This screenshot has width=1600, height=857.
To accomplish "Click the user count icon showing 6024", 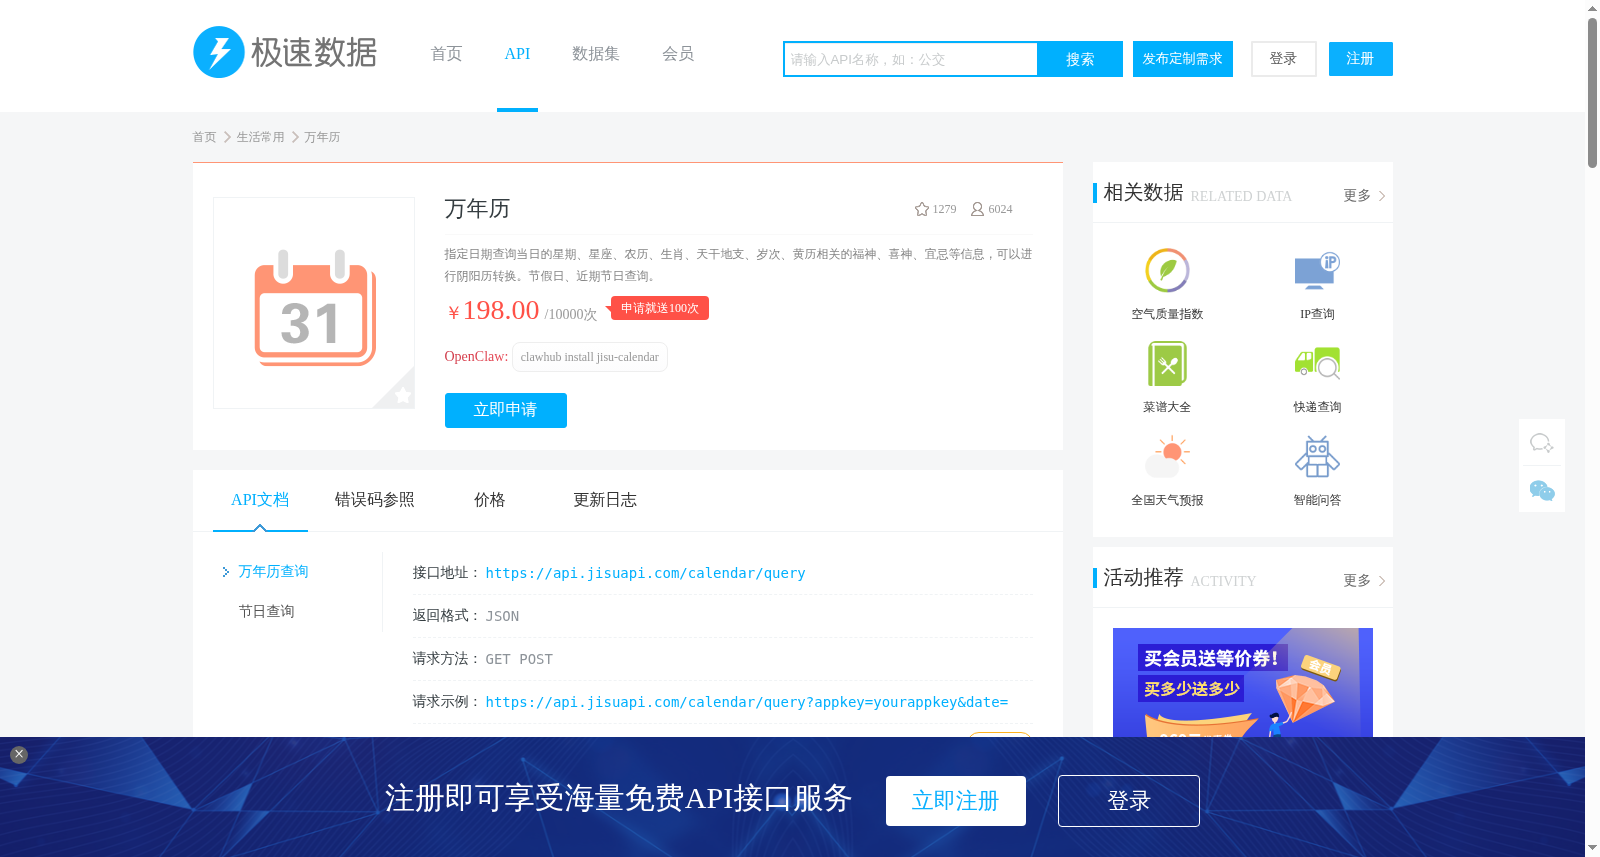I will pyautogui.click(x=977, y=209).
